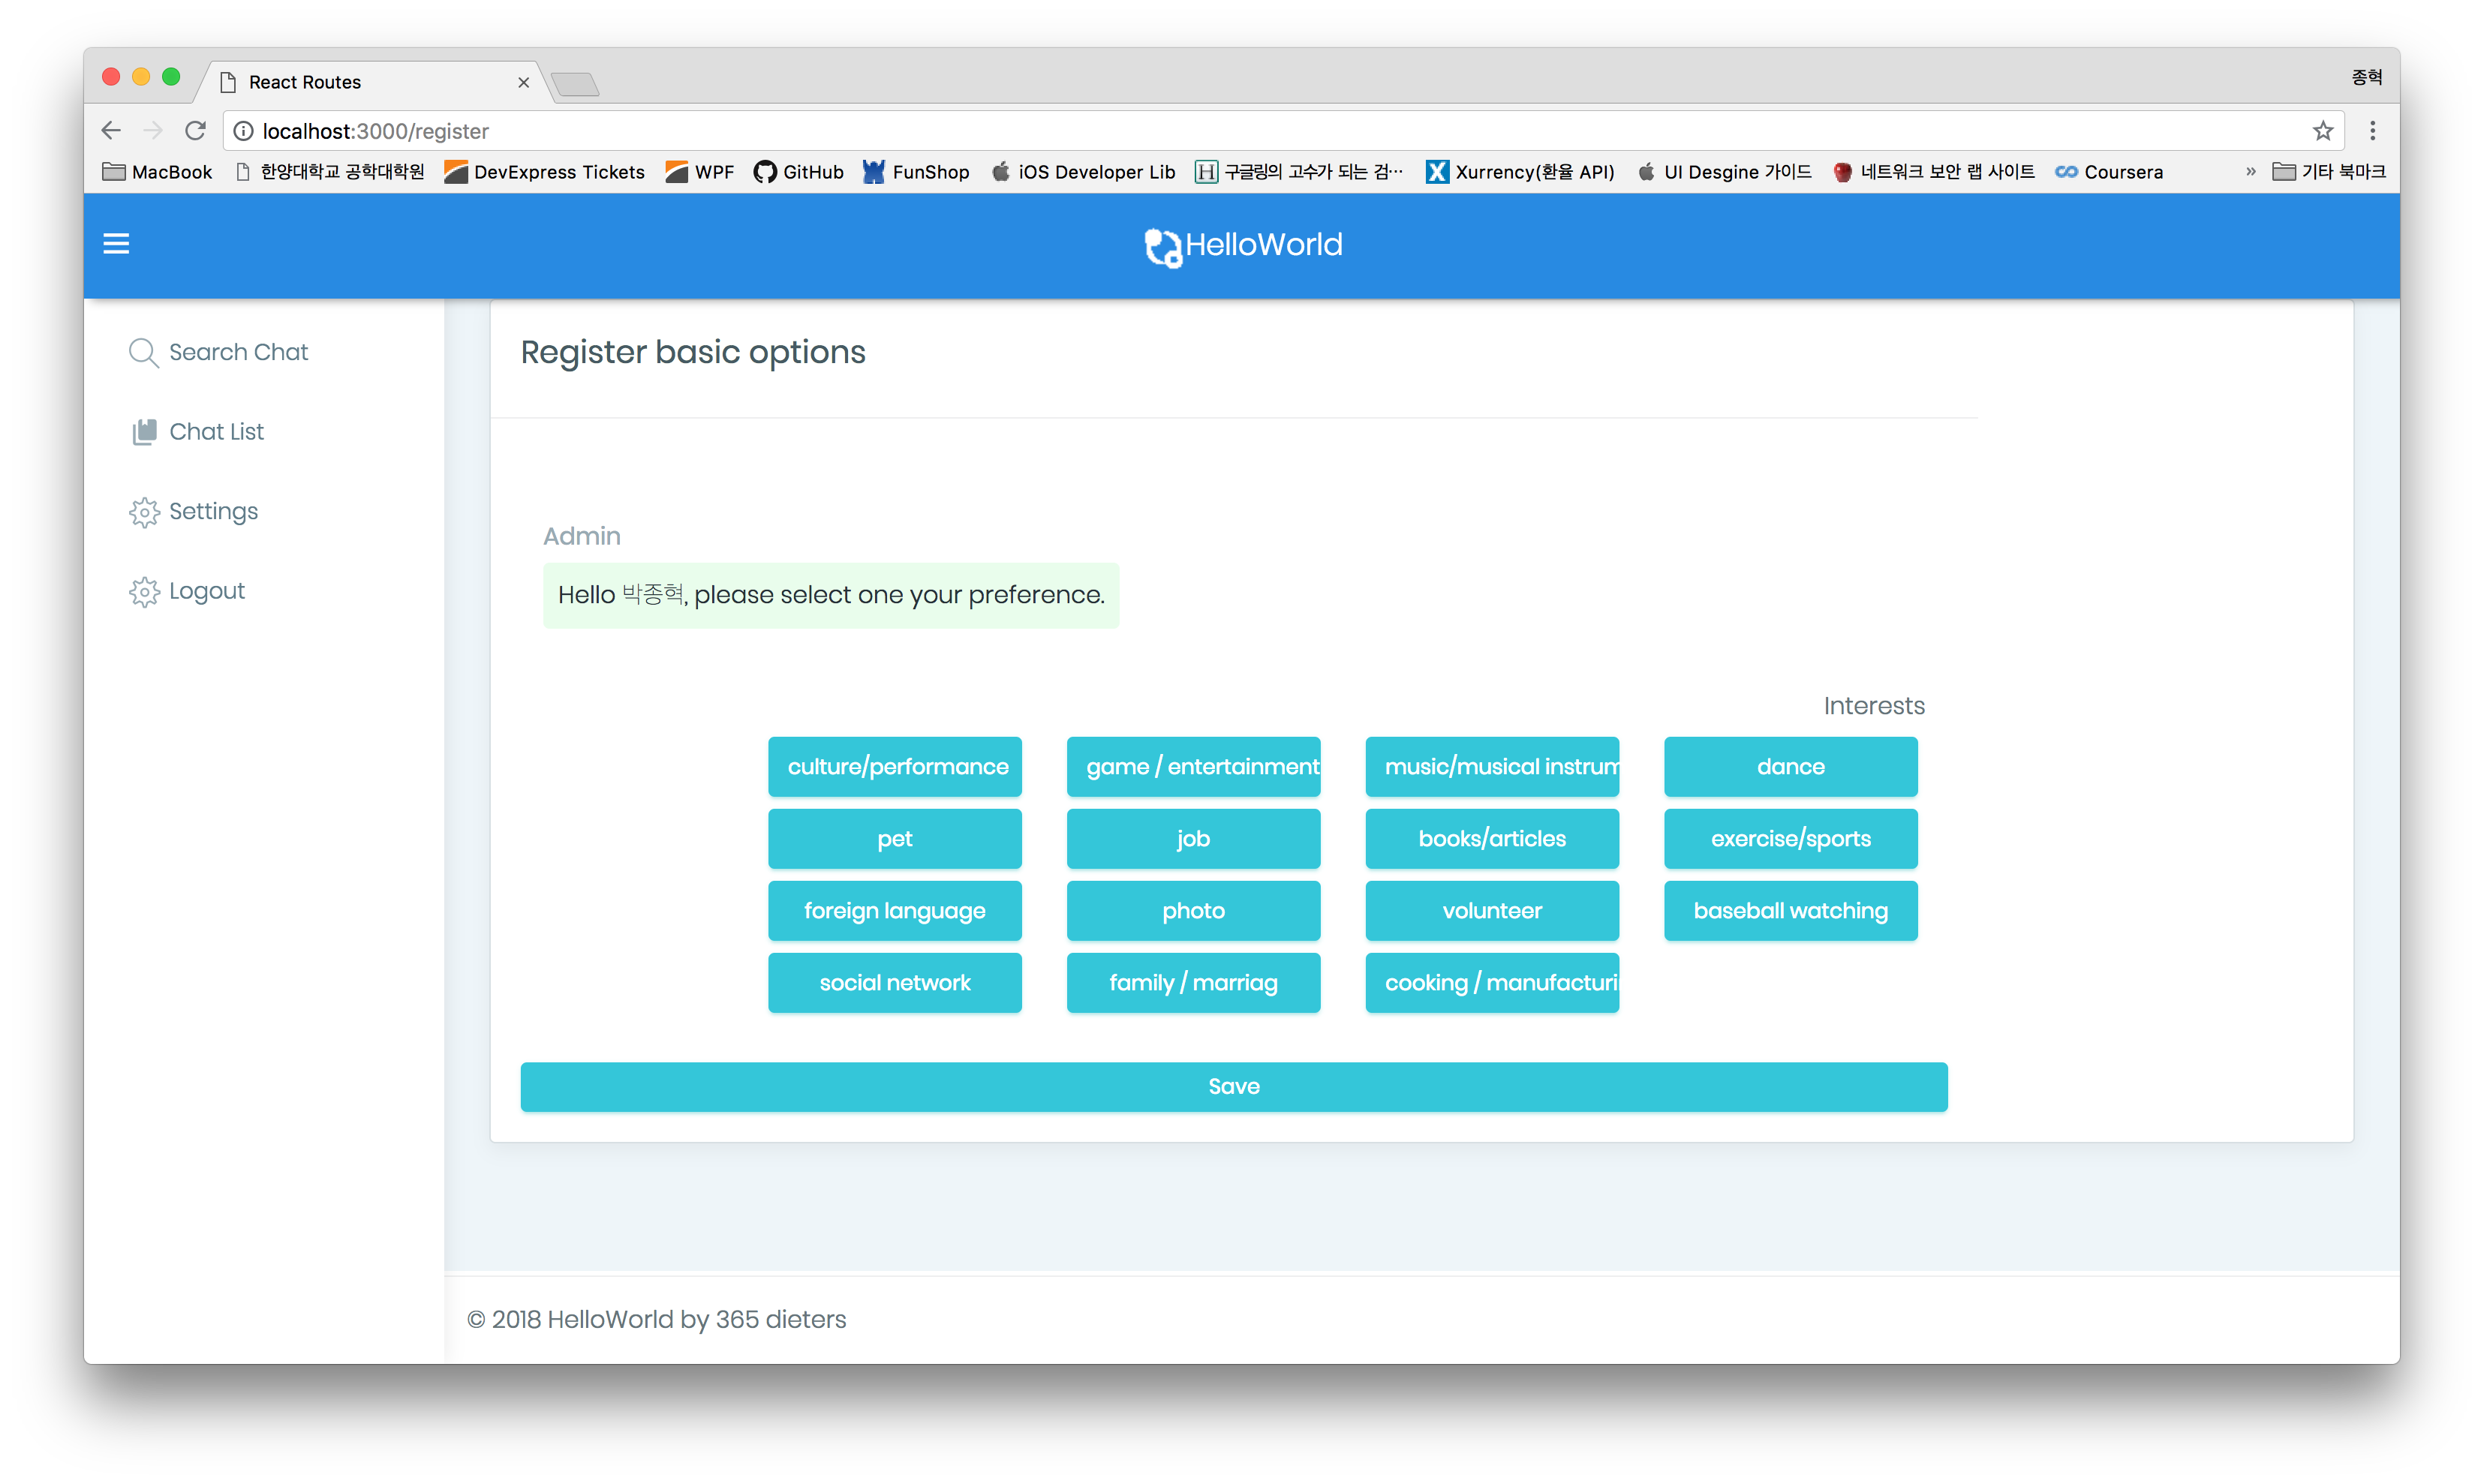This screenshot has height=1484, width=2484.
Task: Click the Settings gear icon
Action: coord(144,512)
